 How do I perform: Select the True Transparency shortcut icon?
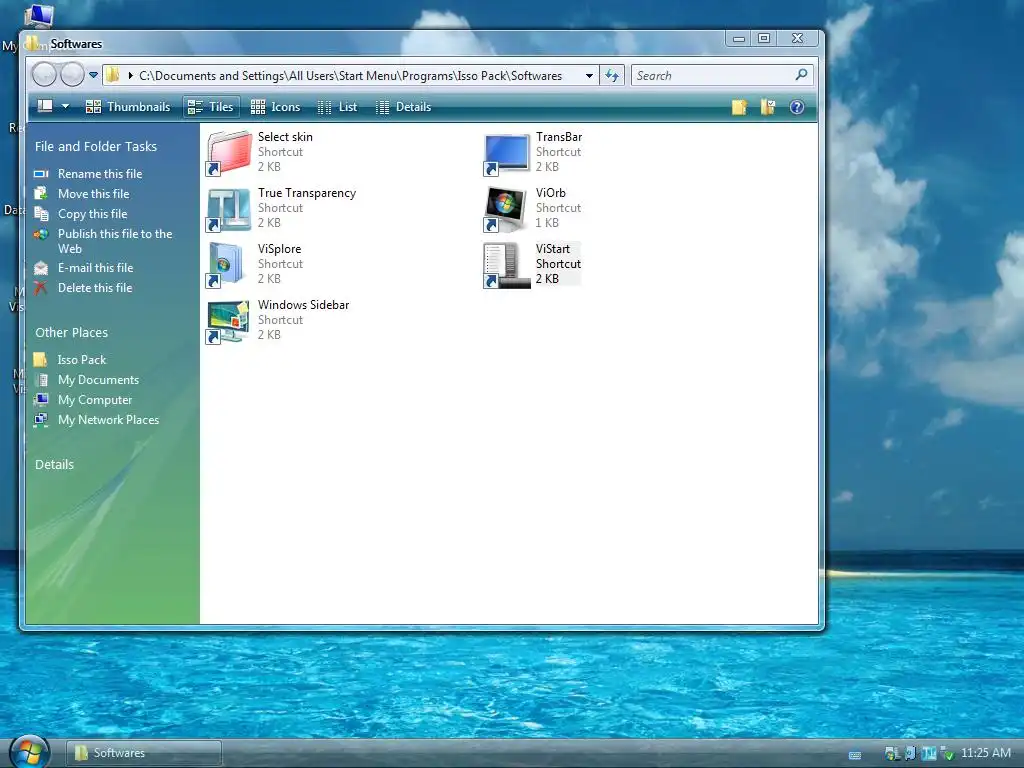[229, 210]
